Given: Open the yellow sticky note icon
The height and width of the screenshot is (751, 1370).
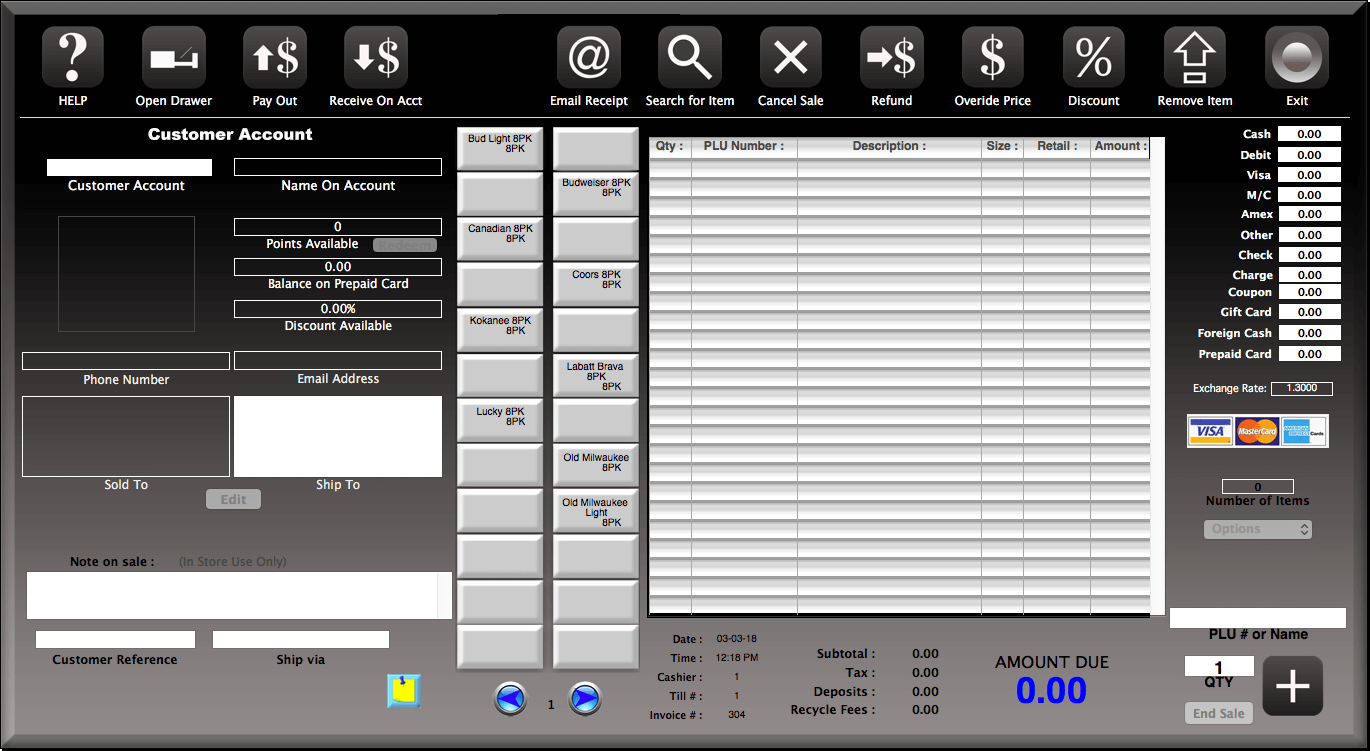Looking at the screenshot, I should 404,691.
